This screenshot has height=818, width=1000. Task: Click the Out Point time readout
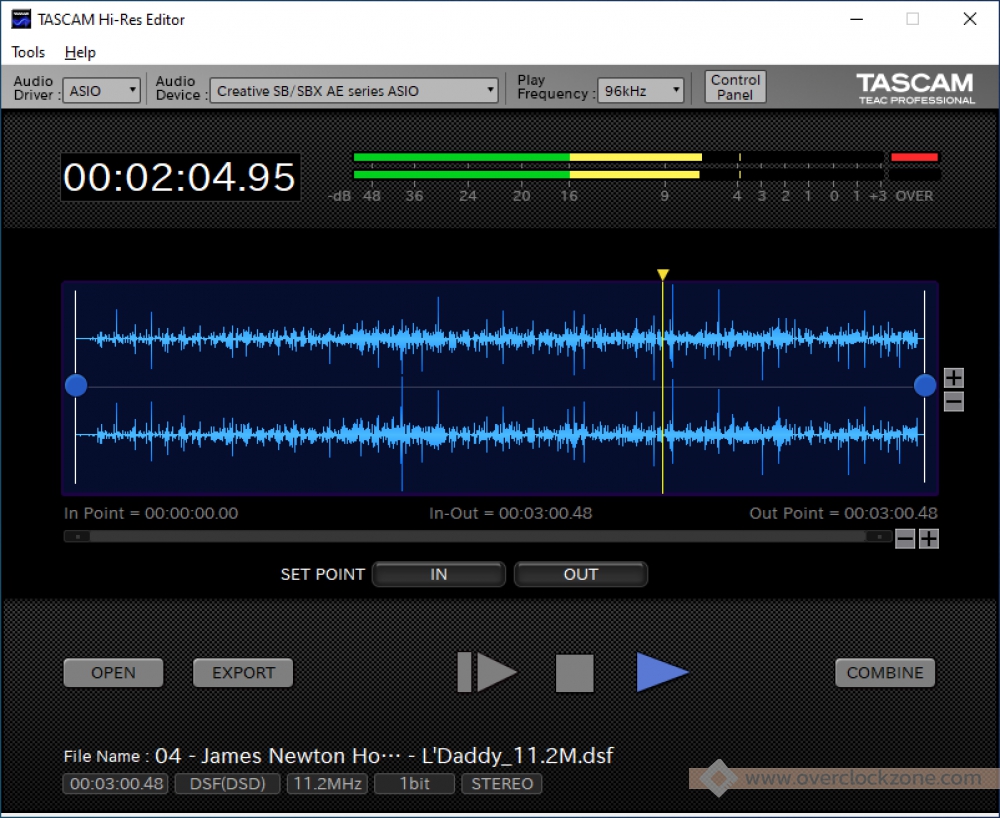pos(843,513)
